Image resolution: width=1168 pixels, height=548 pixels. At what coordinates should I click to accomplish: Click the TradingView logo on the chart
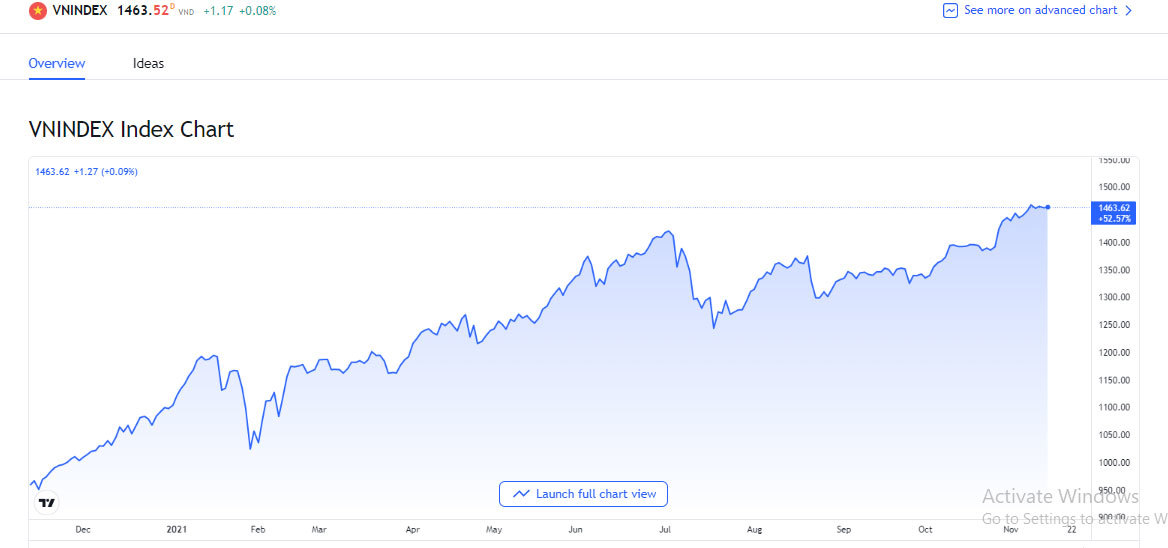click(x=47, y=502)
